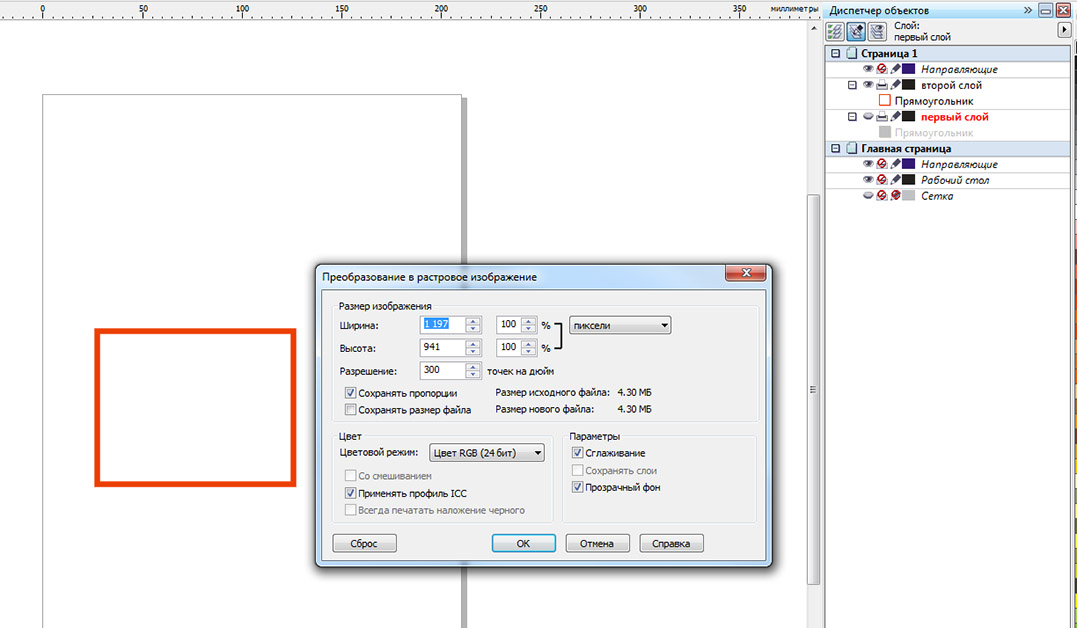Screen dimensions: 1077x628
Task: Click the Высота percent spinner arrows
Action: point(528,348)
